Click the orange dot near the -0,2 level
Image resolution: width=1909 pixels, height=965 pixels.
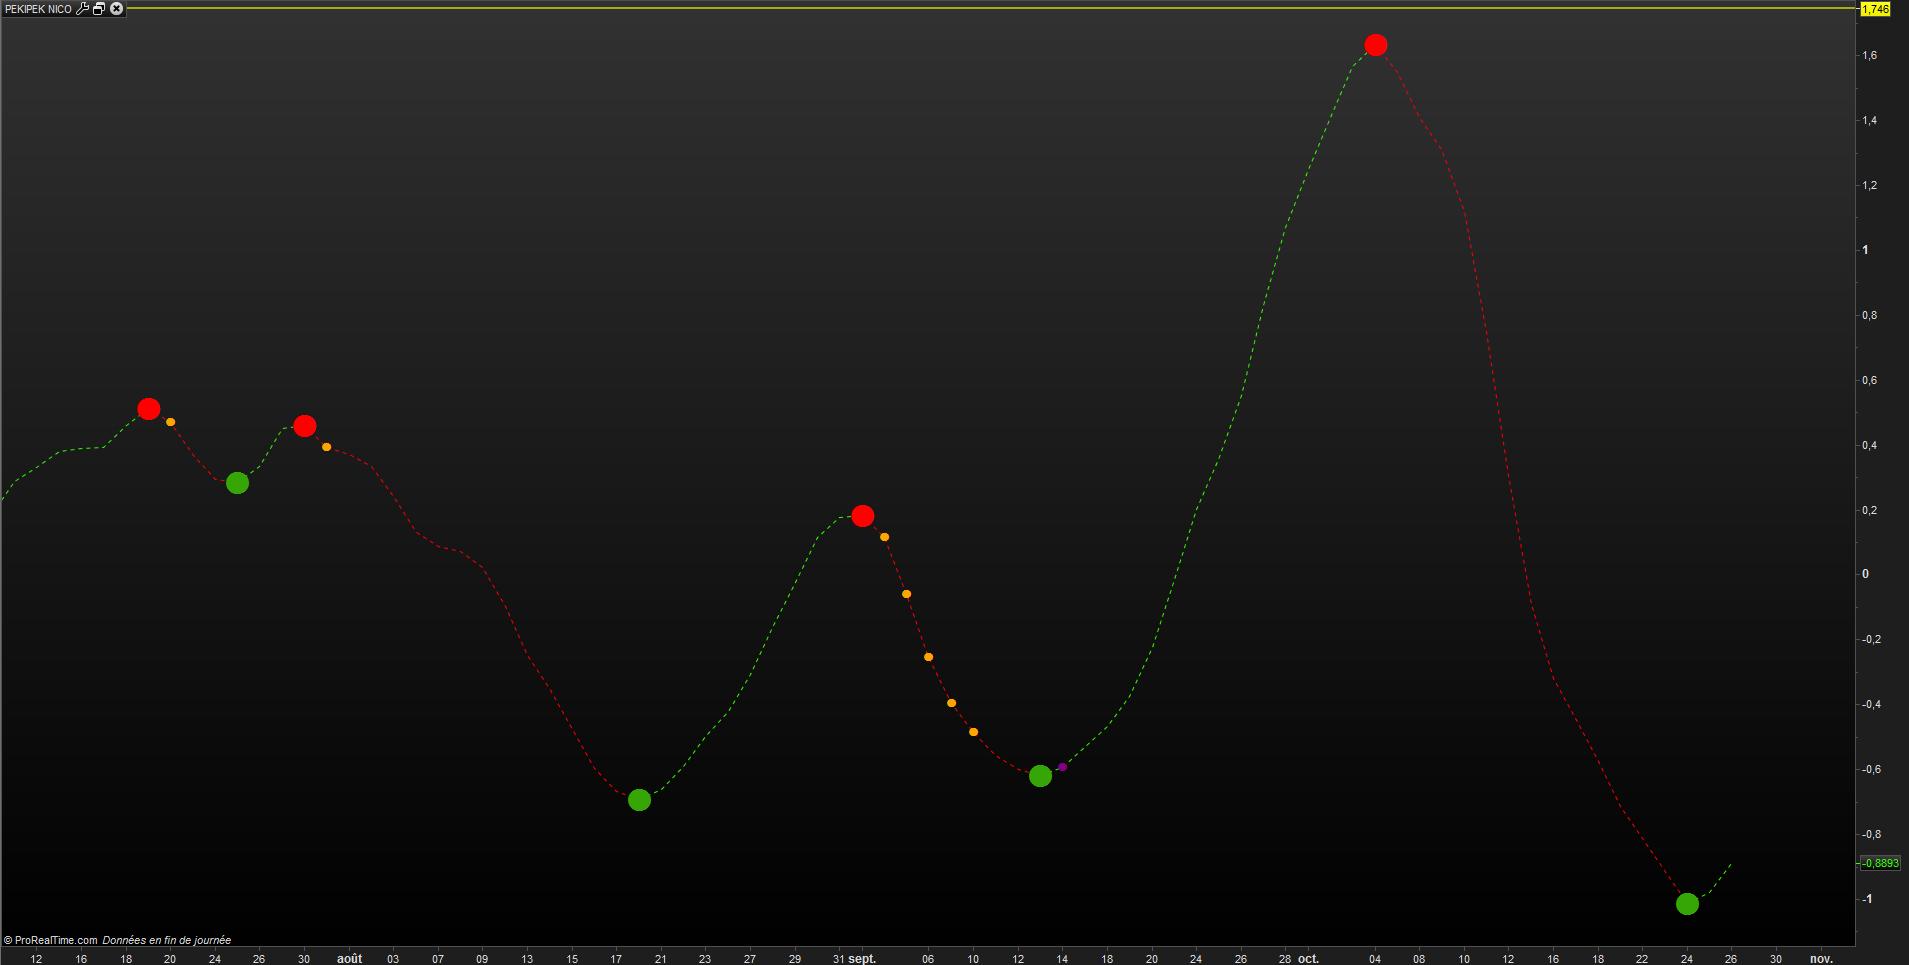point(929,657)
